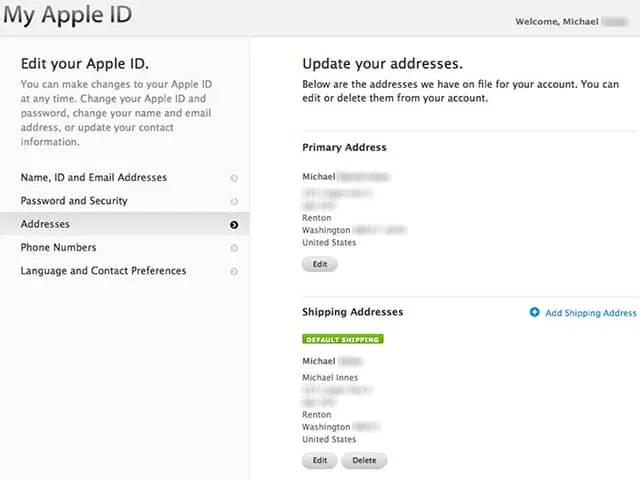Open the Phone Numbers section
Image resolution: width=640 pixels, height=480 pixels.
58,248
